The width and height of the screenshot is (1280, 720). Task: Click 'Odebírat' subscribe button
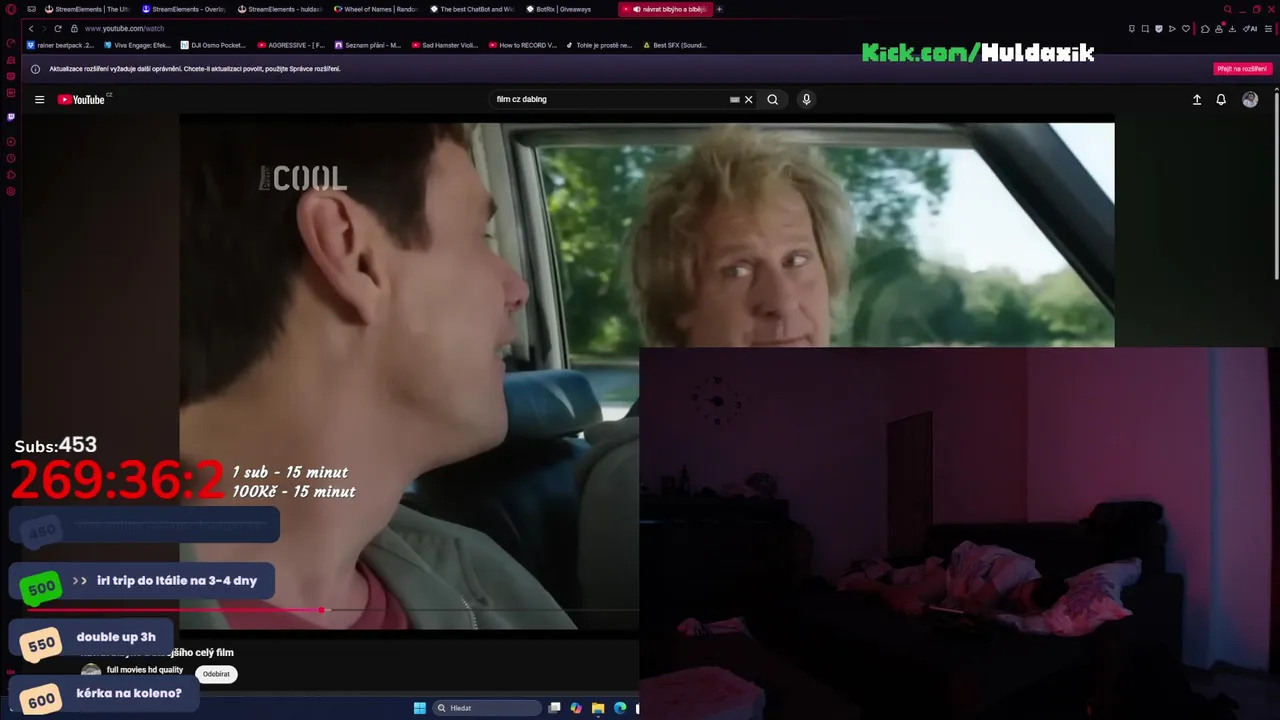pos(216,674)
